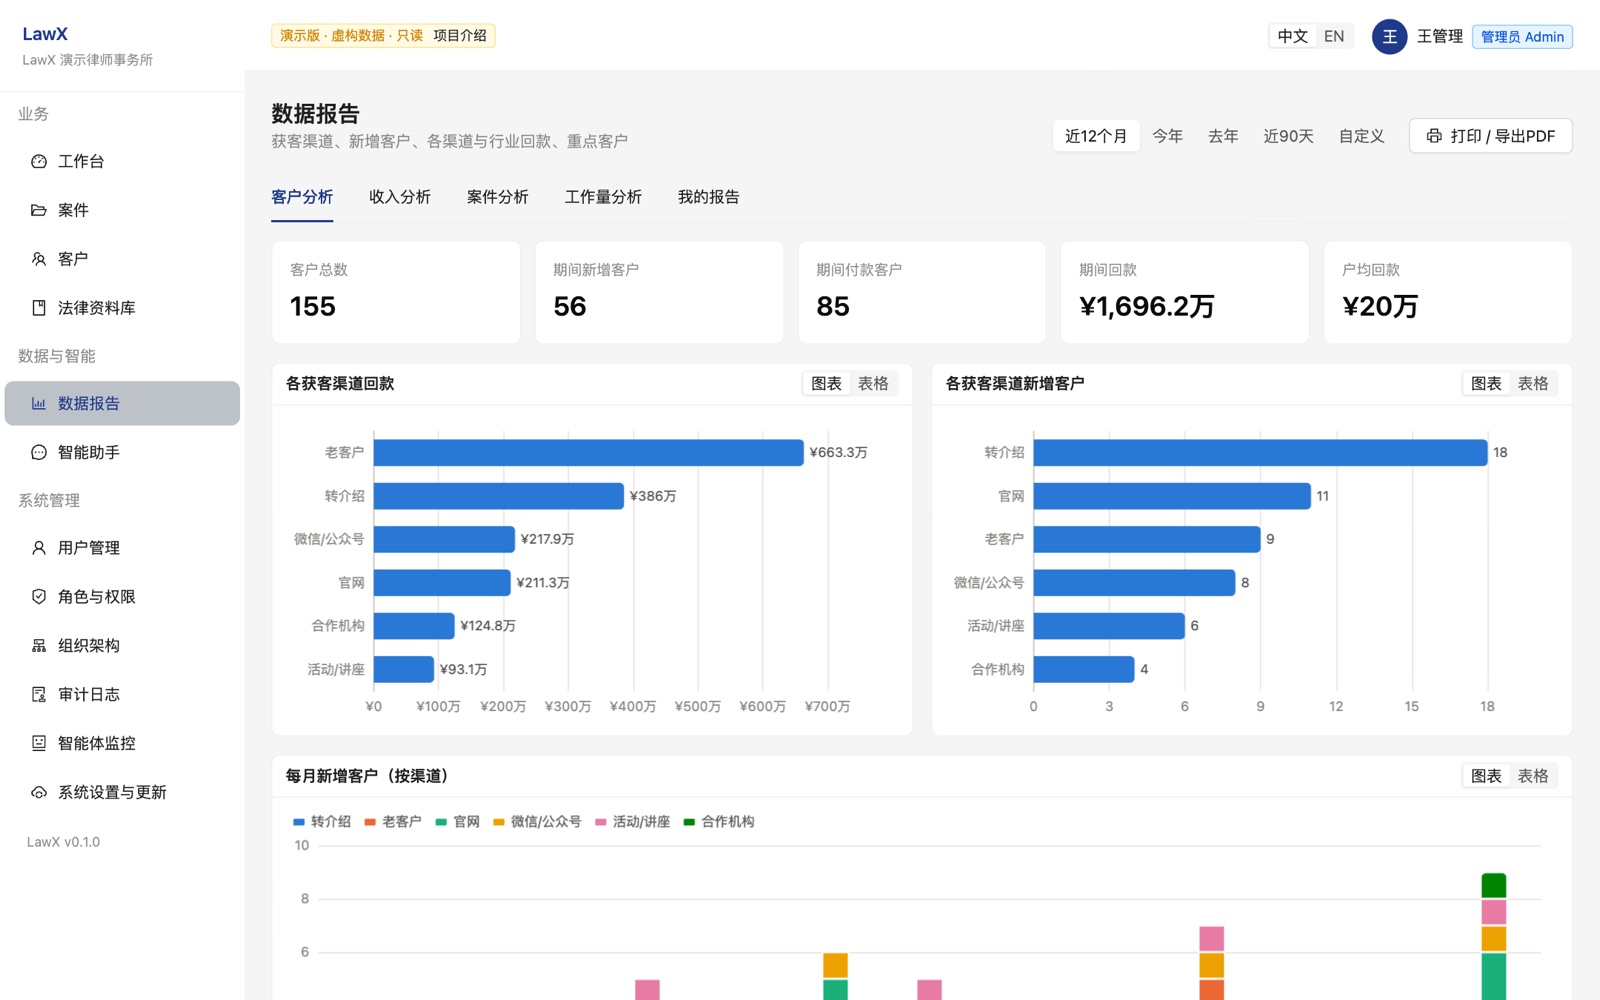Click the 案件 folder icon
This screenshot has height=1000, width=1600.
click(39, 210)
